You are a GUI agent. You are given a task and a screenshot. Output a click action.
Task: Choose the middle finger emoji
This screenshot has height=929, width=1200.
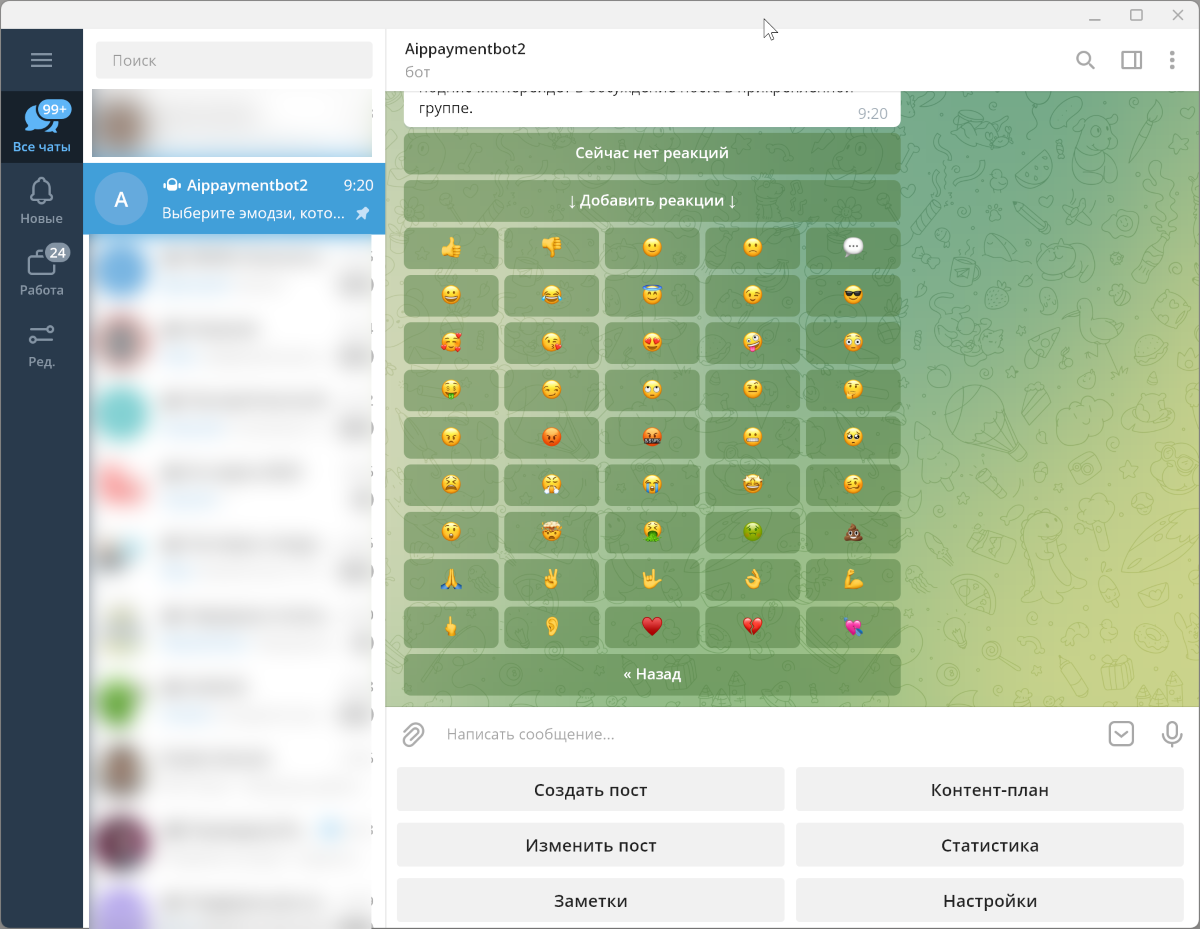click(451, 627)
